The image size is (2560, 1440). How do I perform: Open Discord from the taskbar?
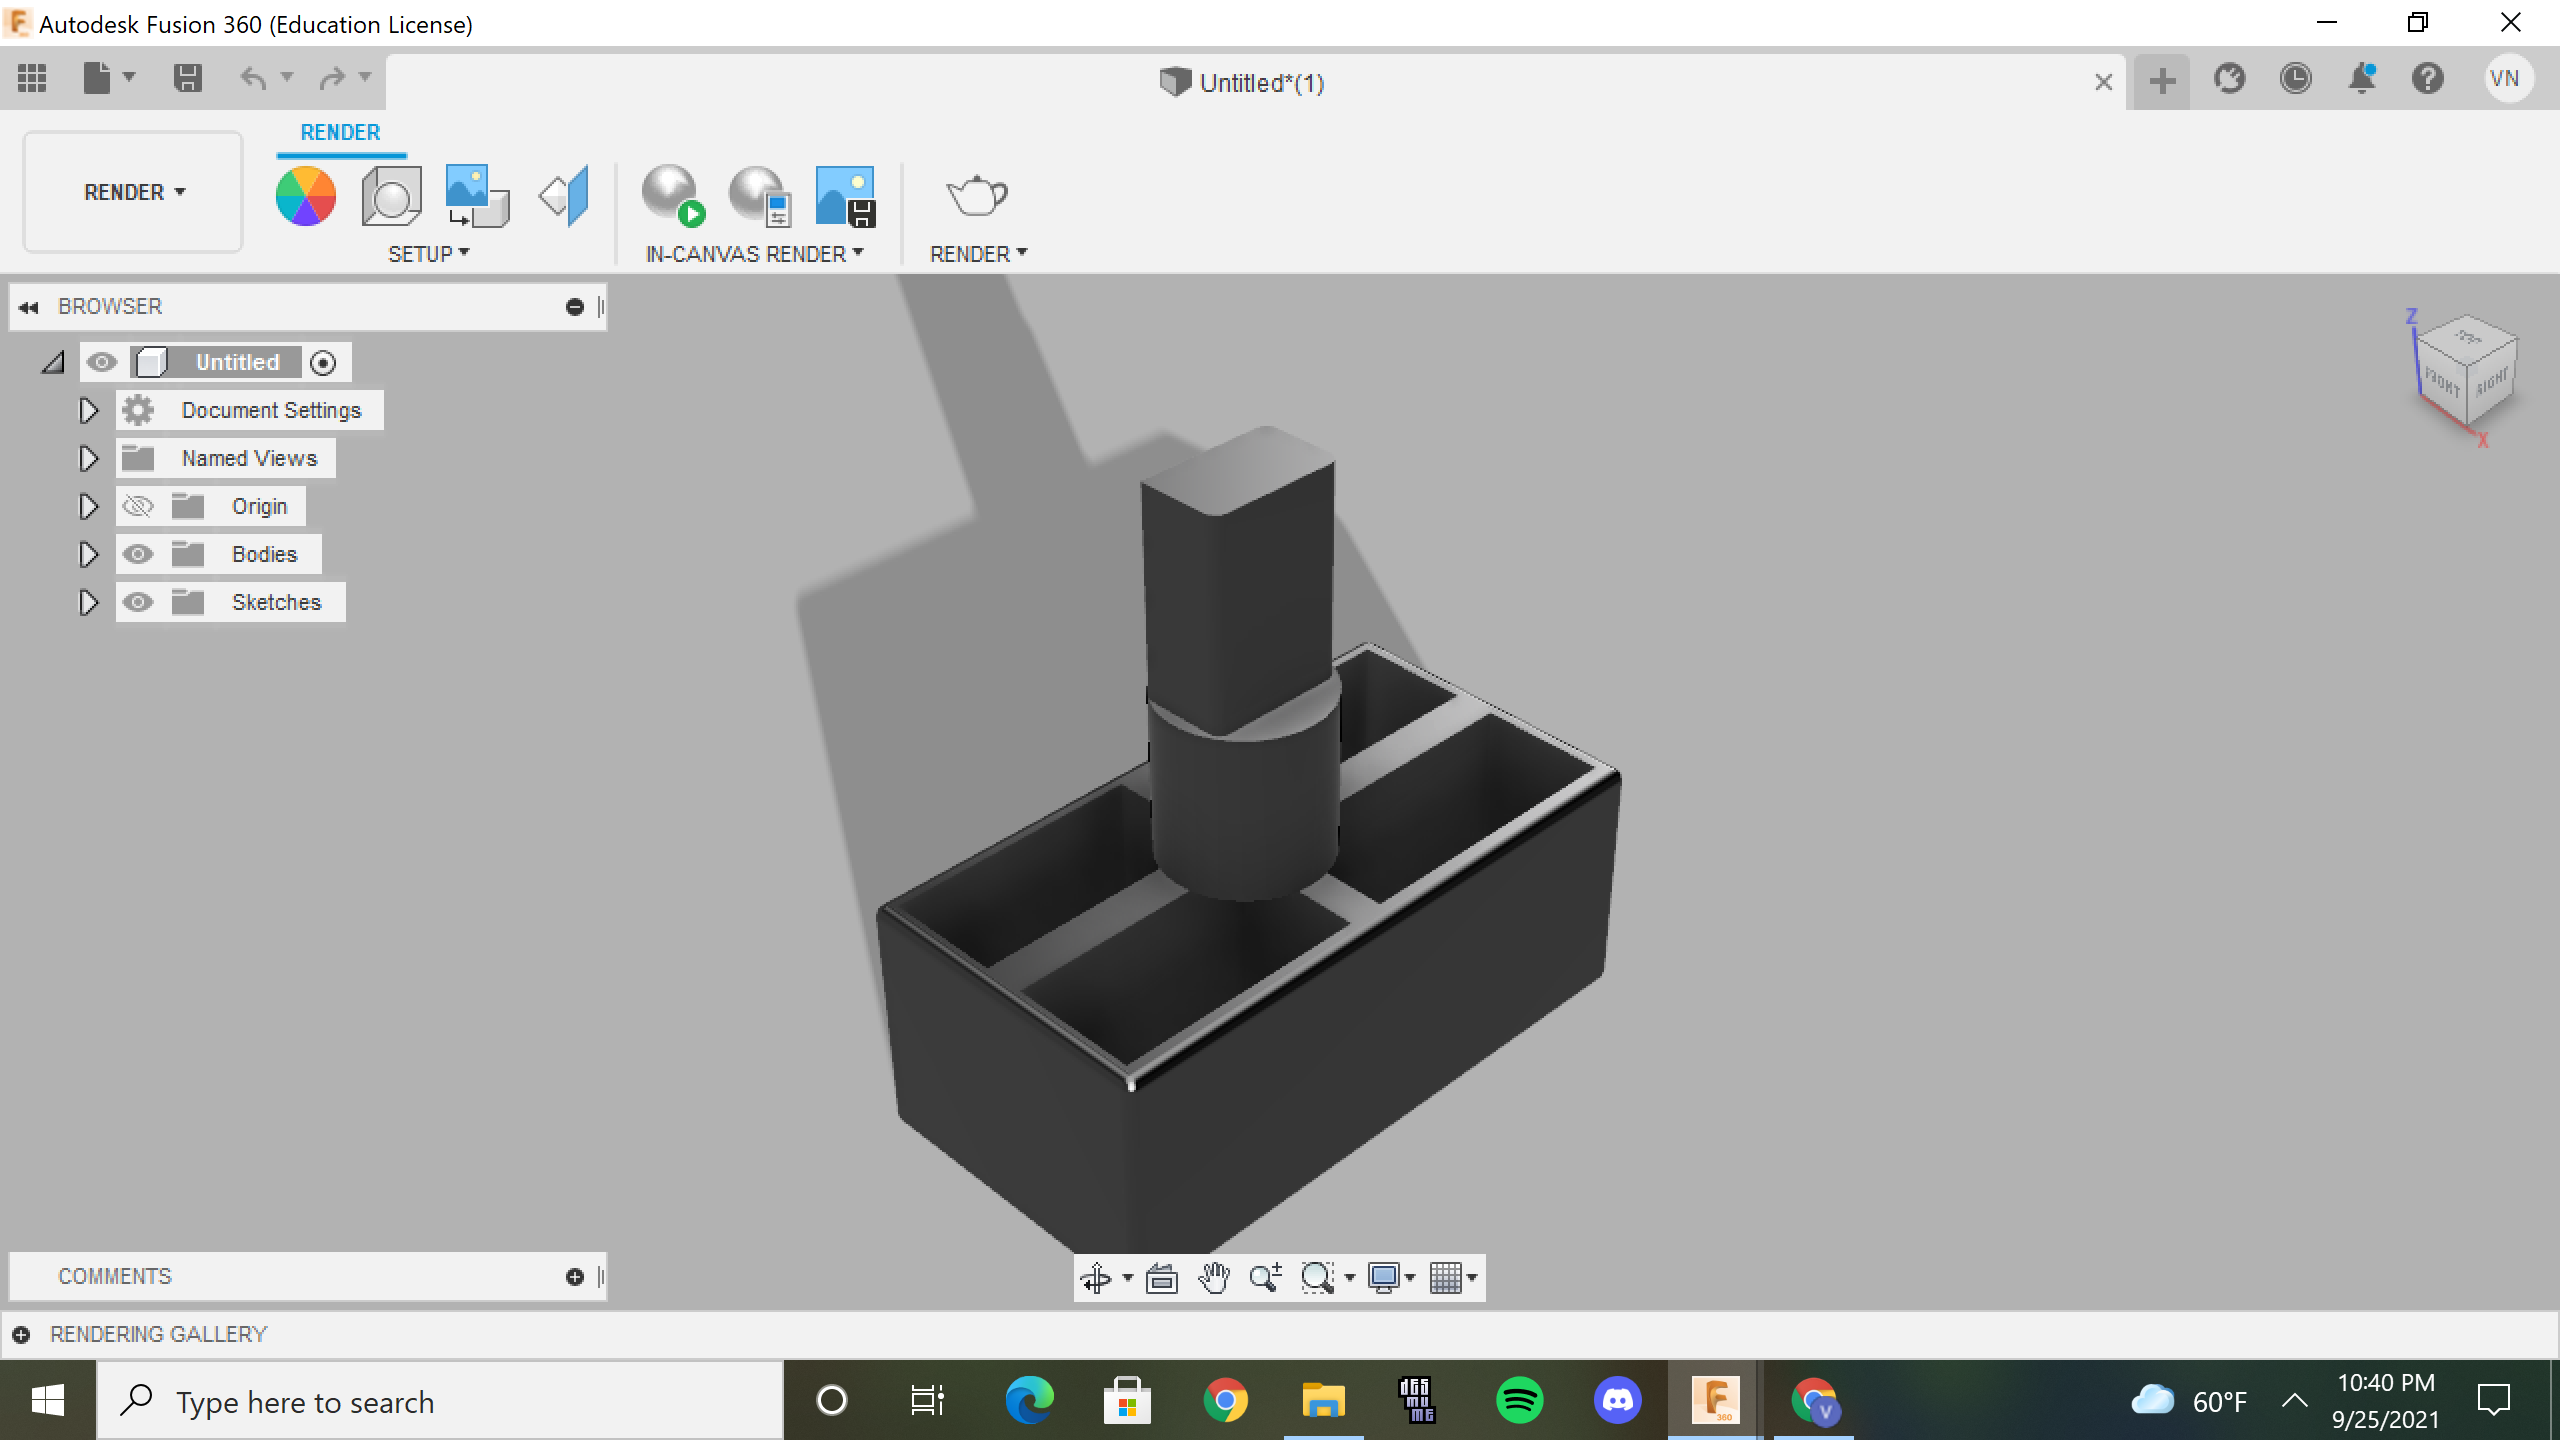(1617, 1401)
